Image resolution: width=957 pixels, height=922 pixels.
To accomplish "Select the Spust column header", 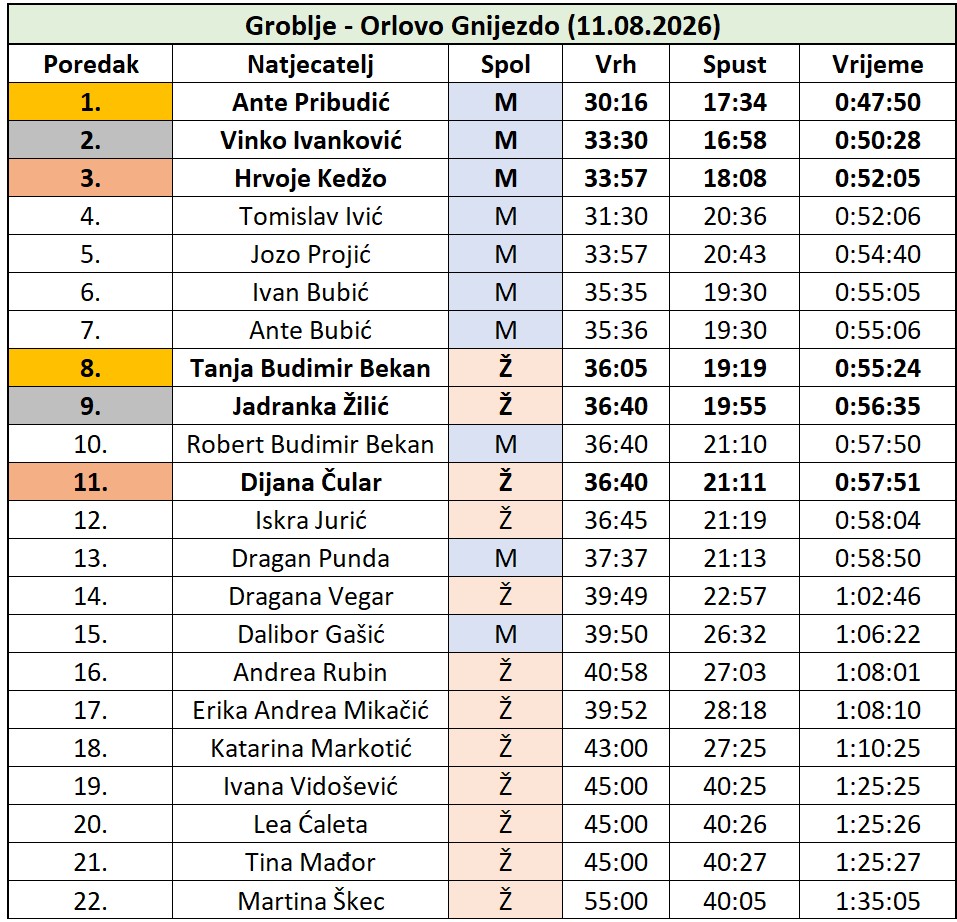I will click(734, 64).
